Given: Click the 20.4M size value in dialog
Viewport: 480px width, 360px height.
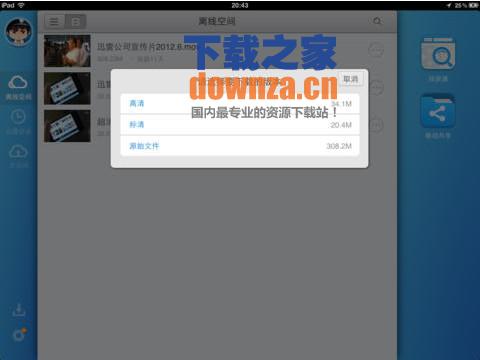Looking at the screenshot, I should pyautogui.click(x=341, y=125).
